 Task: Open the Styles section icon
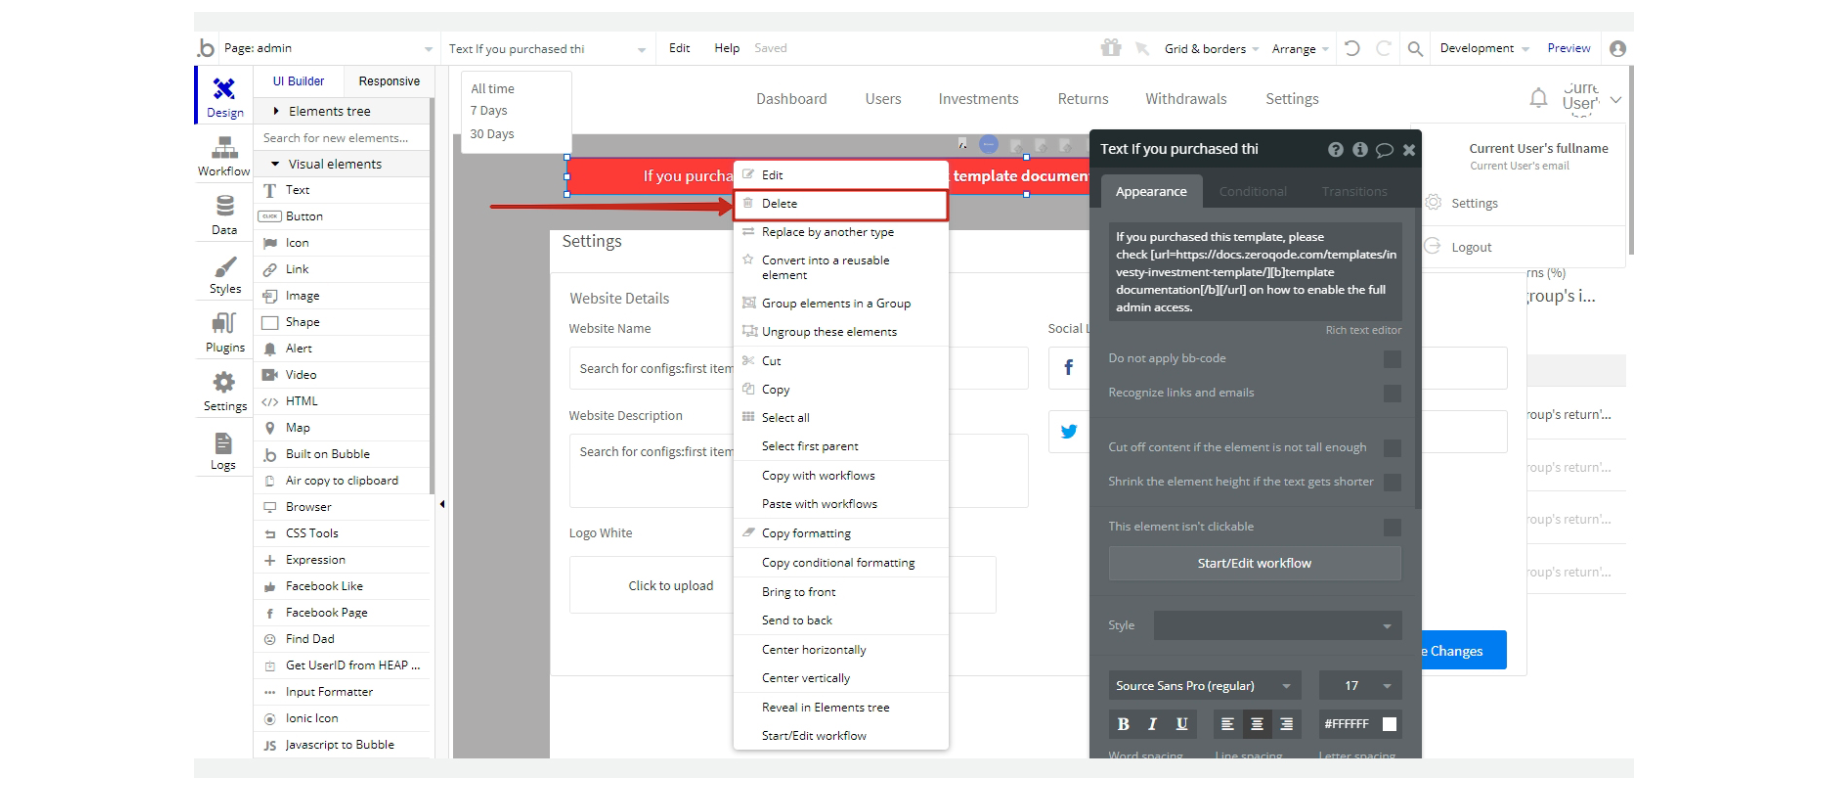225,274
